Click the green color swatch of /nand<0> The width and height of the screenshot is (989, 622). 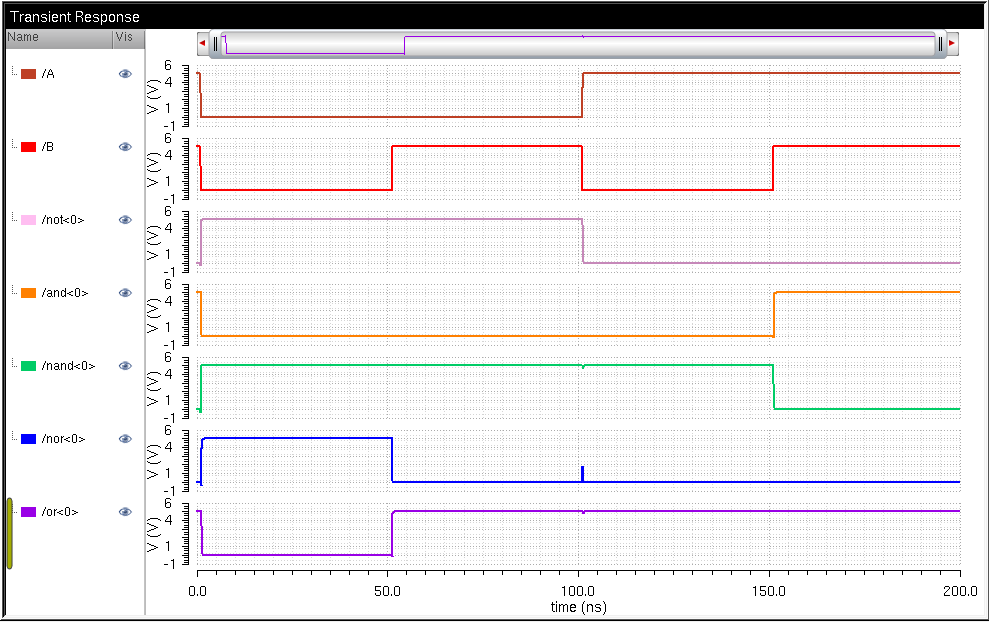pos(29,366)
